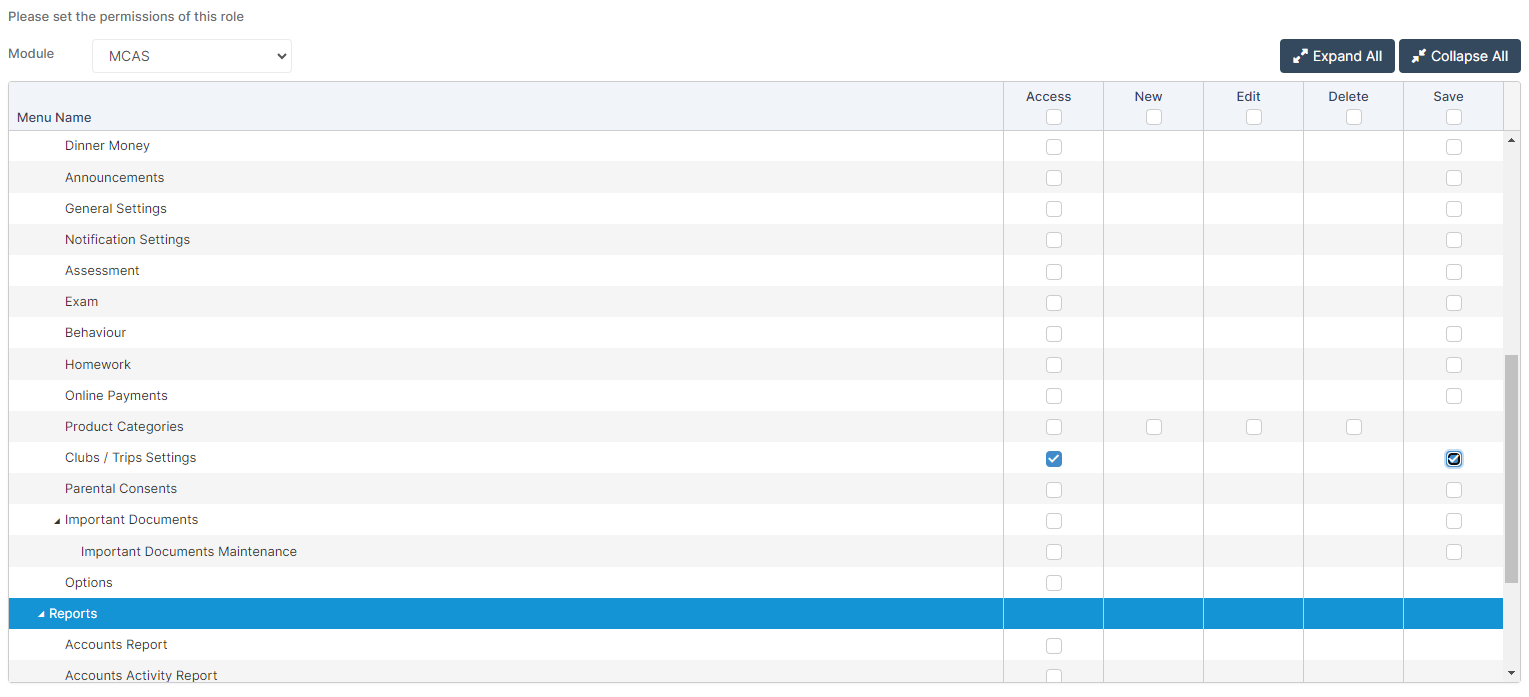Enable Save for Important Documents Maintenance
Screen dimensions: 1529x697
[x=1454, y=552]
